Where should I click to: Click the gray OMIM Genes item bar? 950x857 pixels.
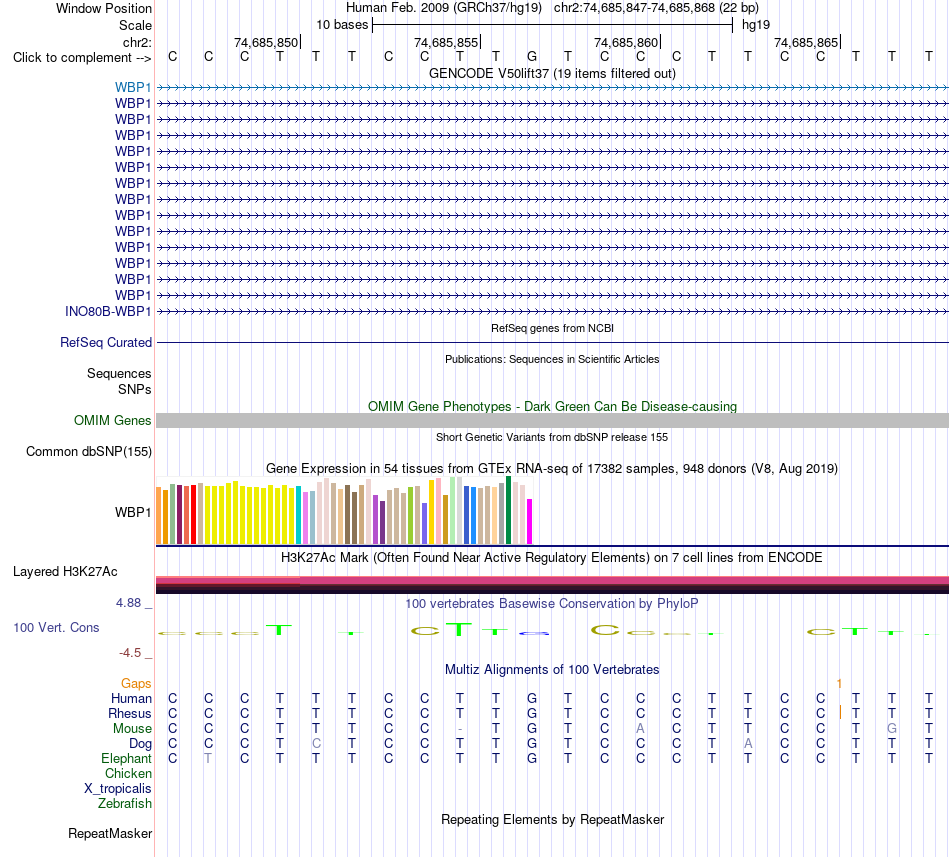552,420
